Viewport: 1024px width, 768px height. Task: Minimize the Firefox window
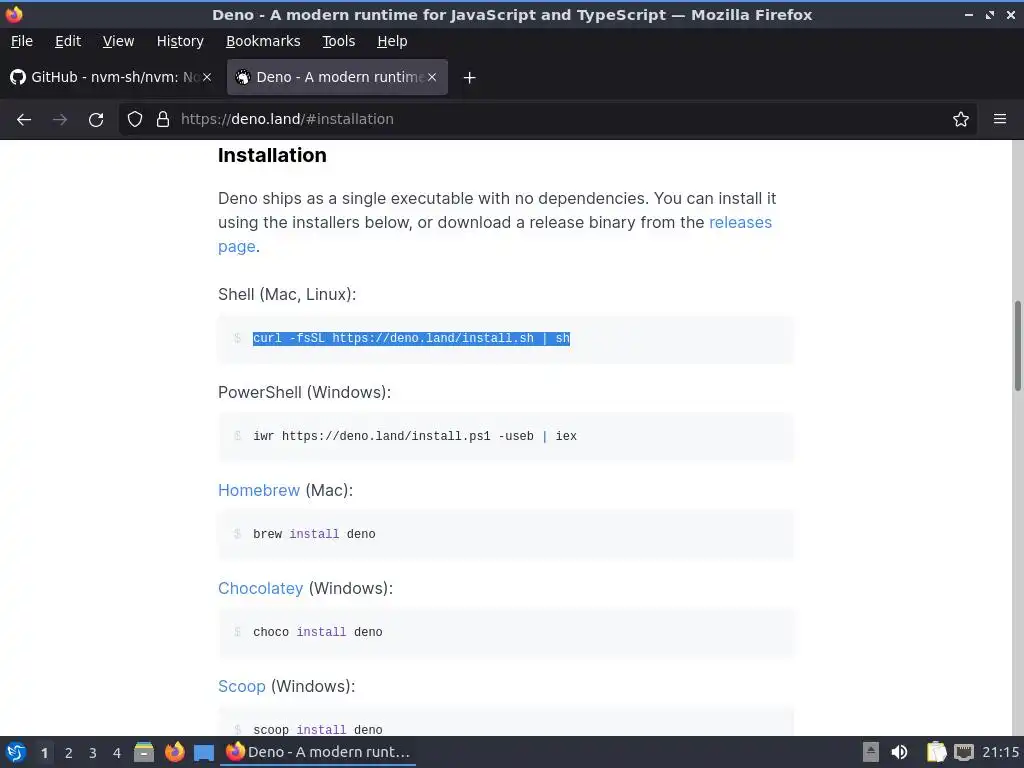[969, 14]
